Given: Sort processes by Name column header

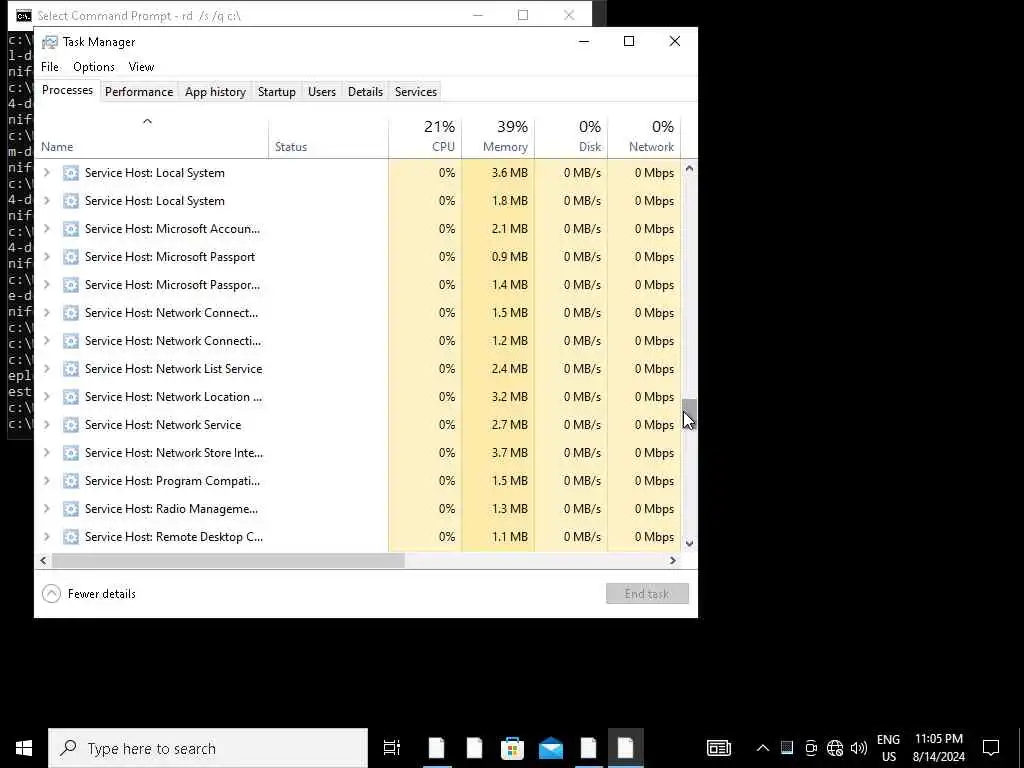Looking at the screenshot, I should click(x=152, y=136).
